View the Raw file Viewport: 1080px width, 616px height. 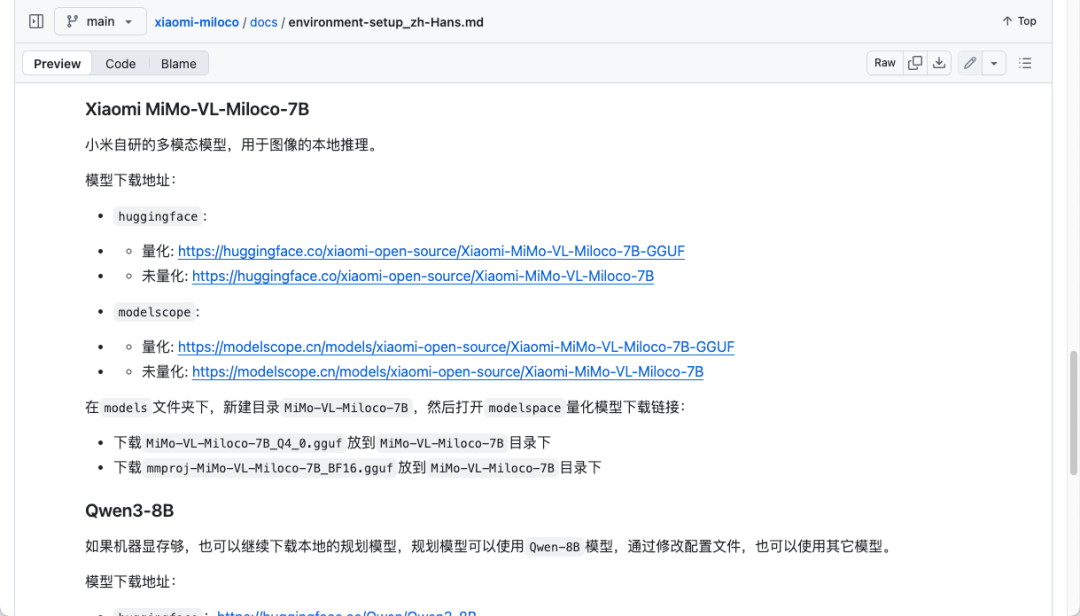tap(884, 62)
